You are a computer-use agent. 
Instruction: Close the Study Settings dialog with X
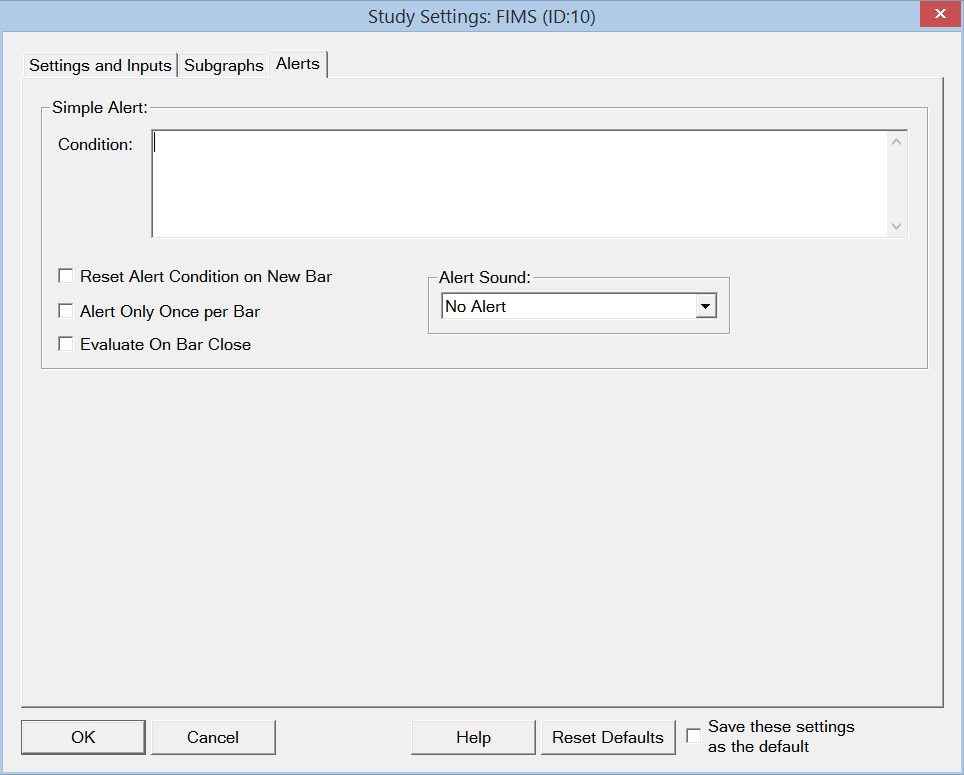(940, 15)
